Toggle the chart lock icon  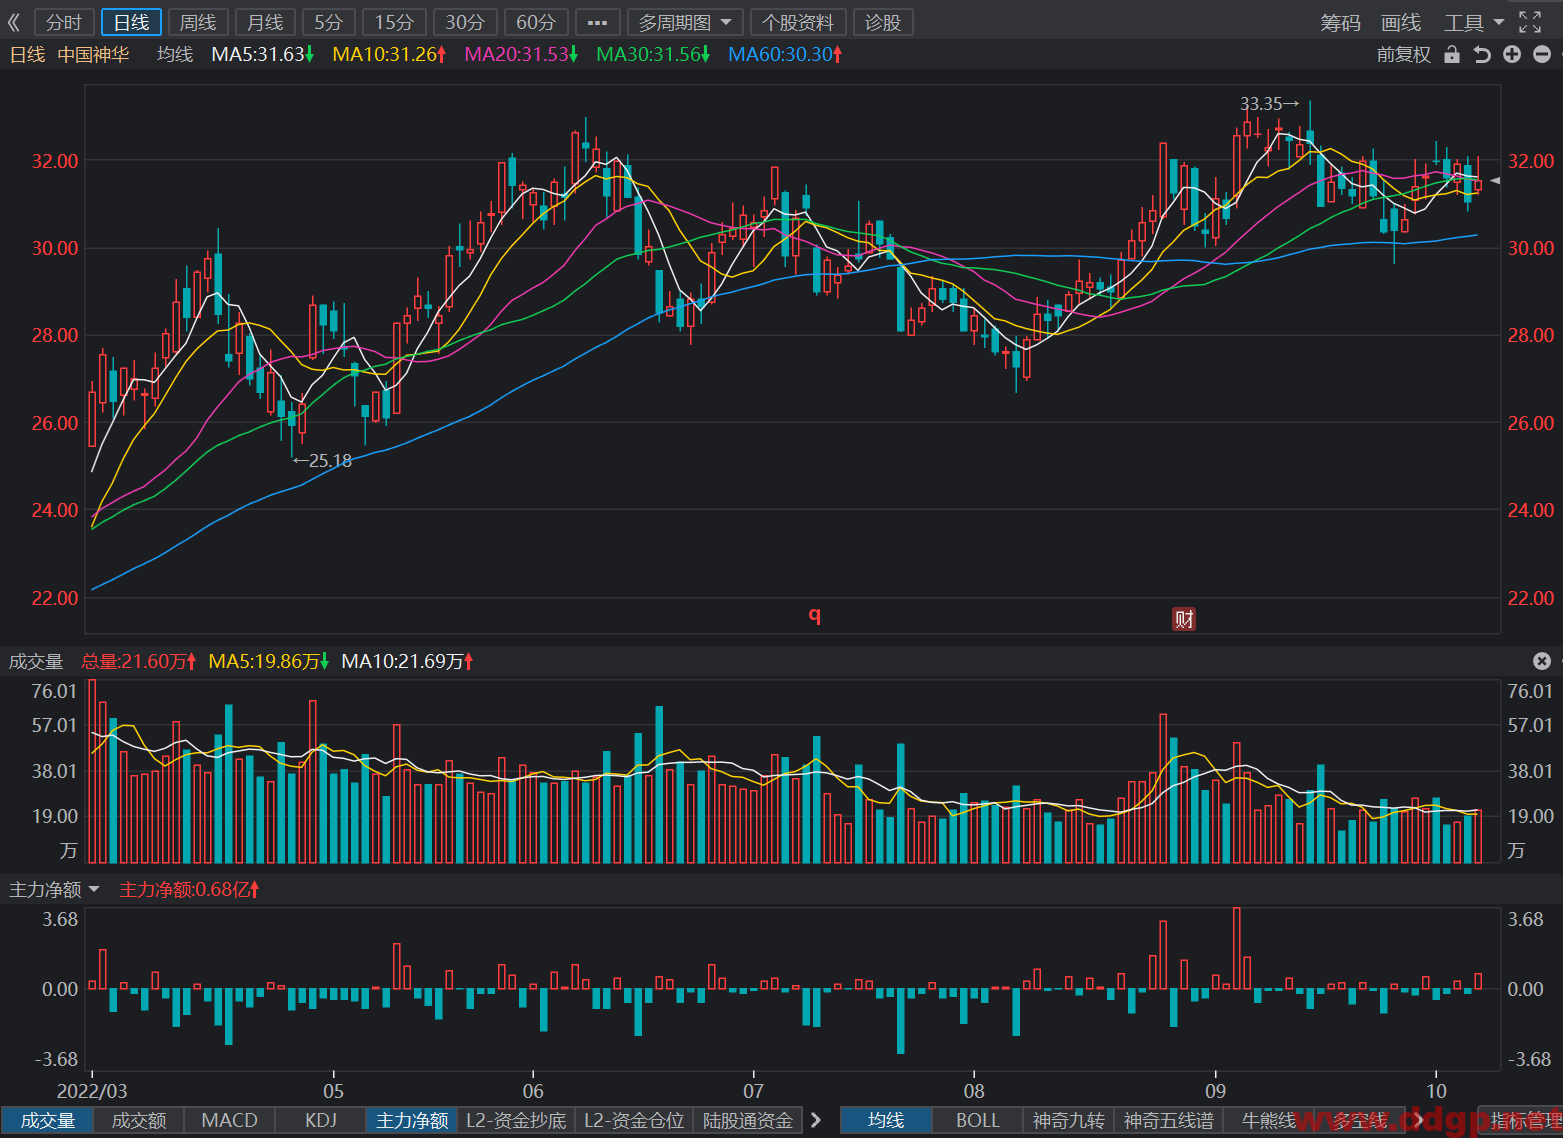click(x=1452, y=54)
